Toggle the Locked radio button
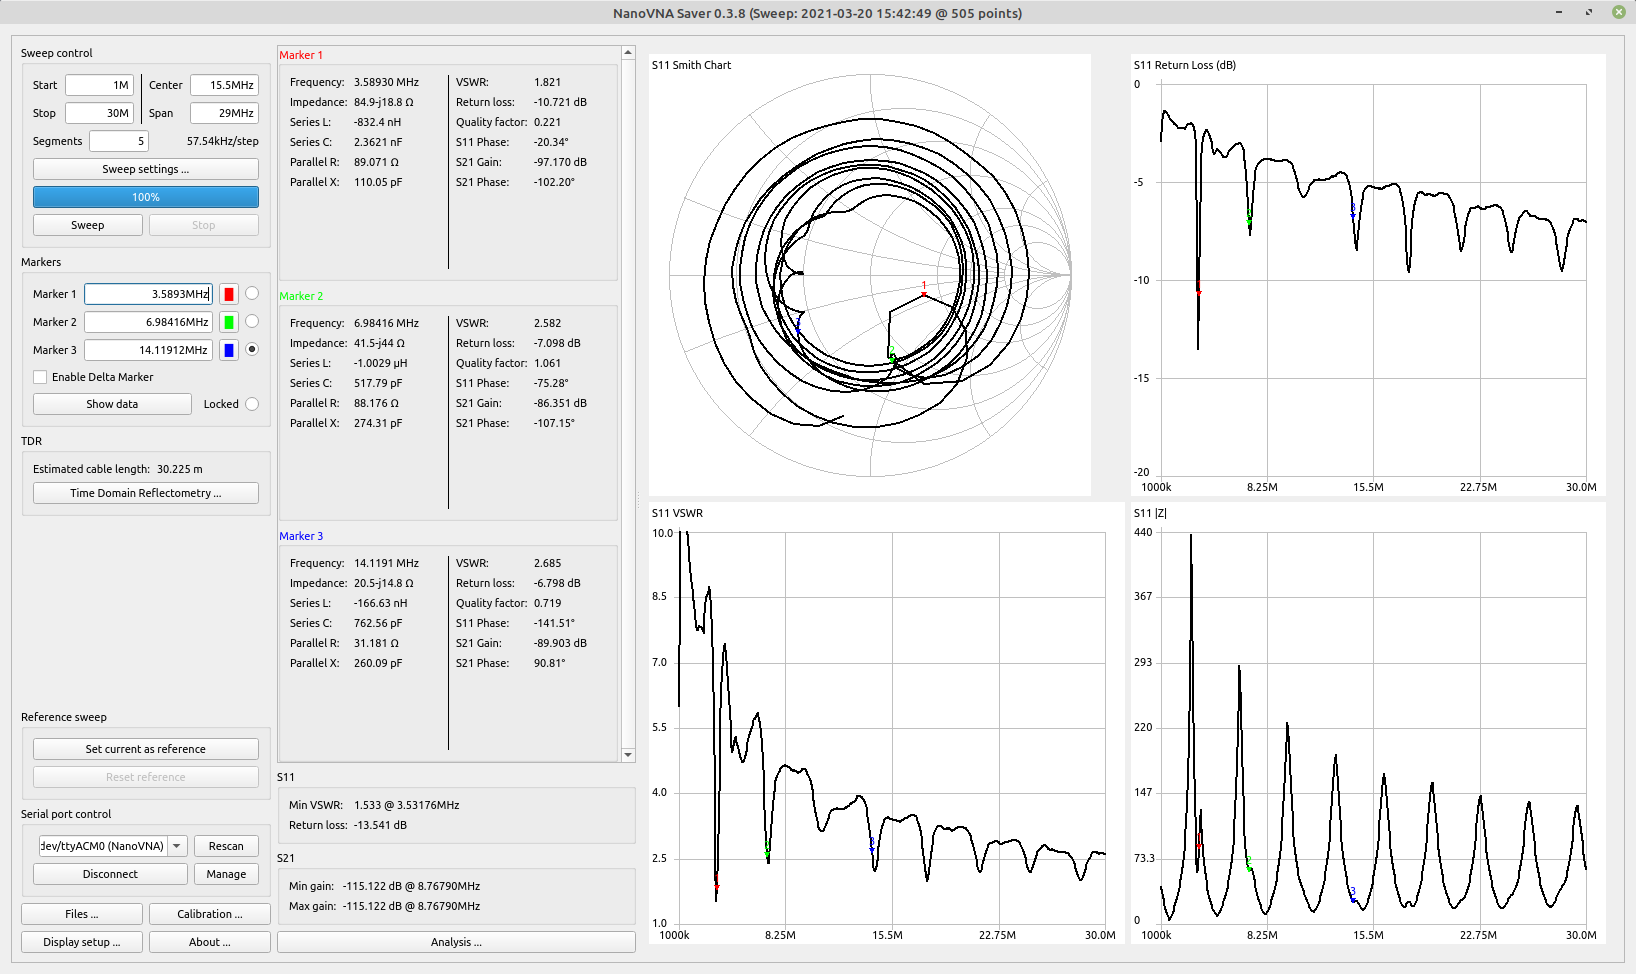Image resolution: width=1636 pixels, height=974 pixels. pyautogui.click(x=252, y=404)
